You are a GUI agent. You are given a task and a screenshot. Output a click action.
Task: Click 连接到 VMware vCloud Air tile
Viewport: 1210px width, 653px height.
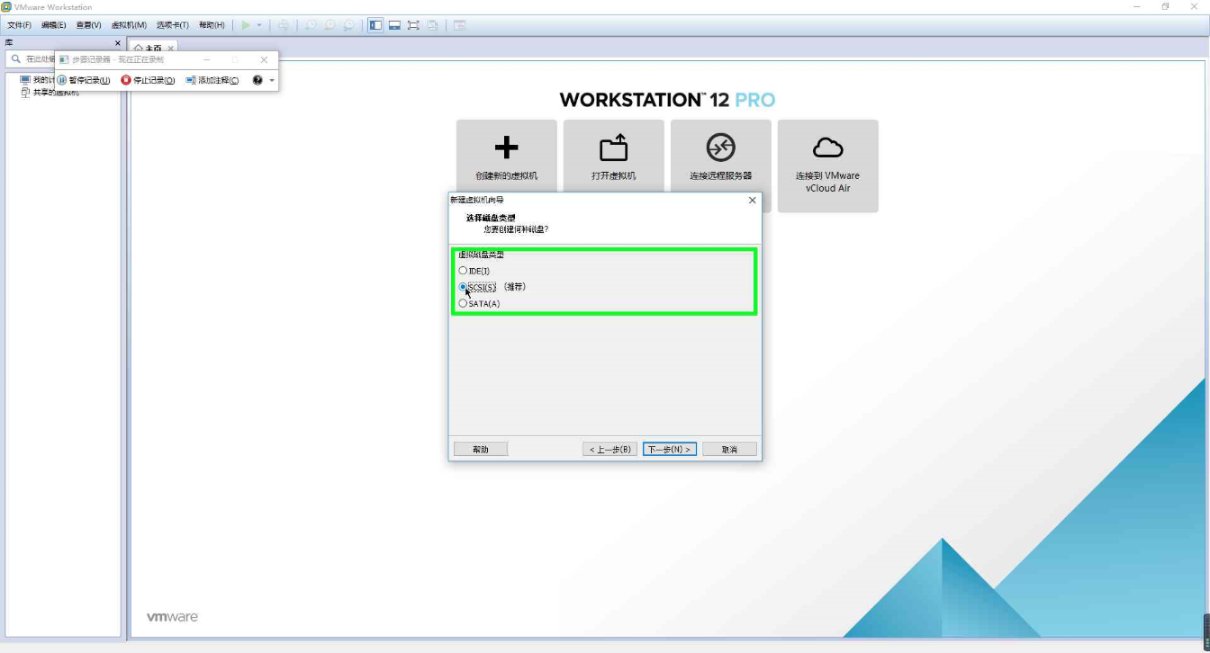click(828, 166)
